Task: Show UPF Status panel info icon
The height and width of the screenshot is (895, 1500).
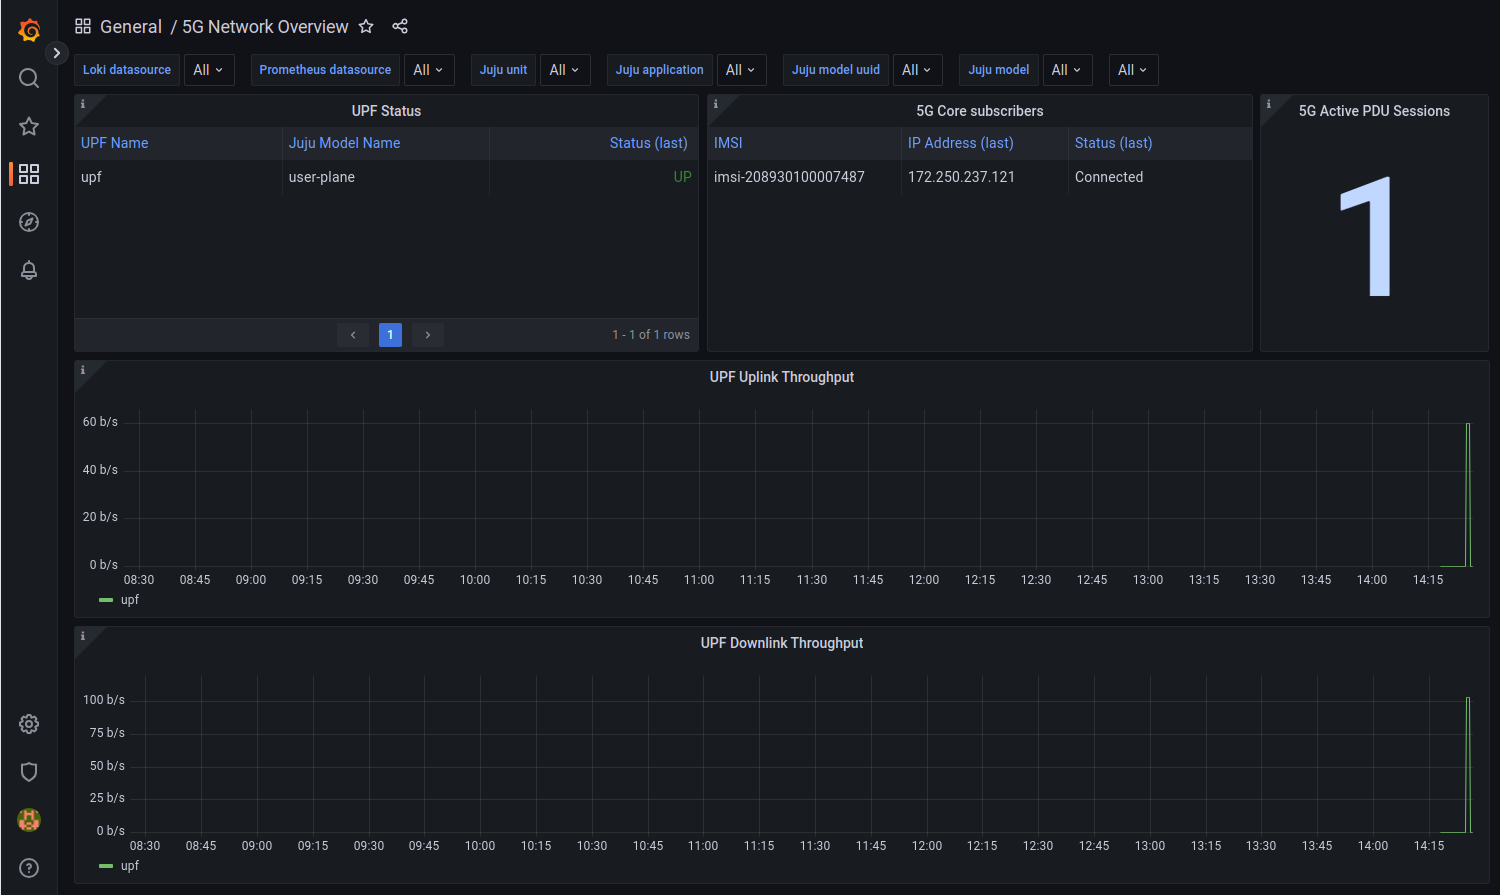Action: 83,104
